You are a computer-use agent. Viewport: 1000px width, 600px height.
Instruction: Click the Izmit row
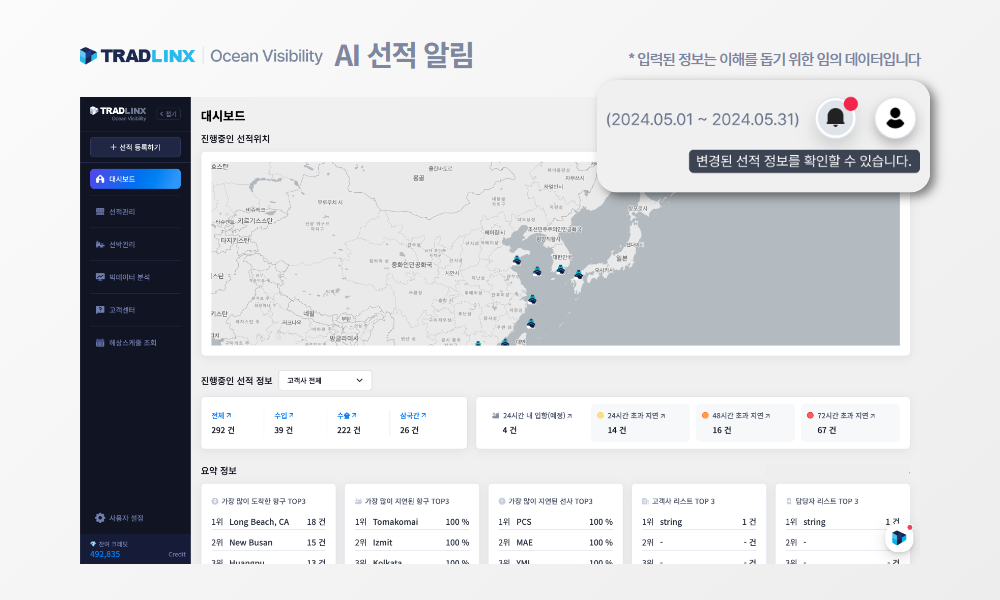point(412,543)
